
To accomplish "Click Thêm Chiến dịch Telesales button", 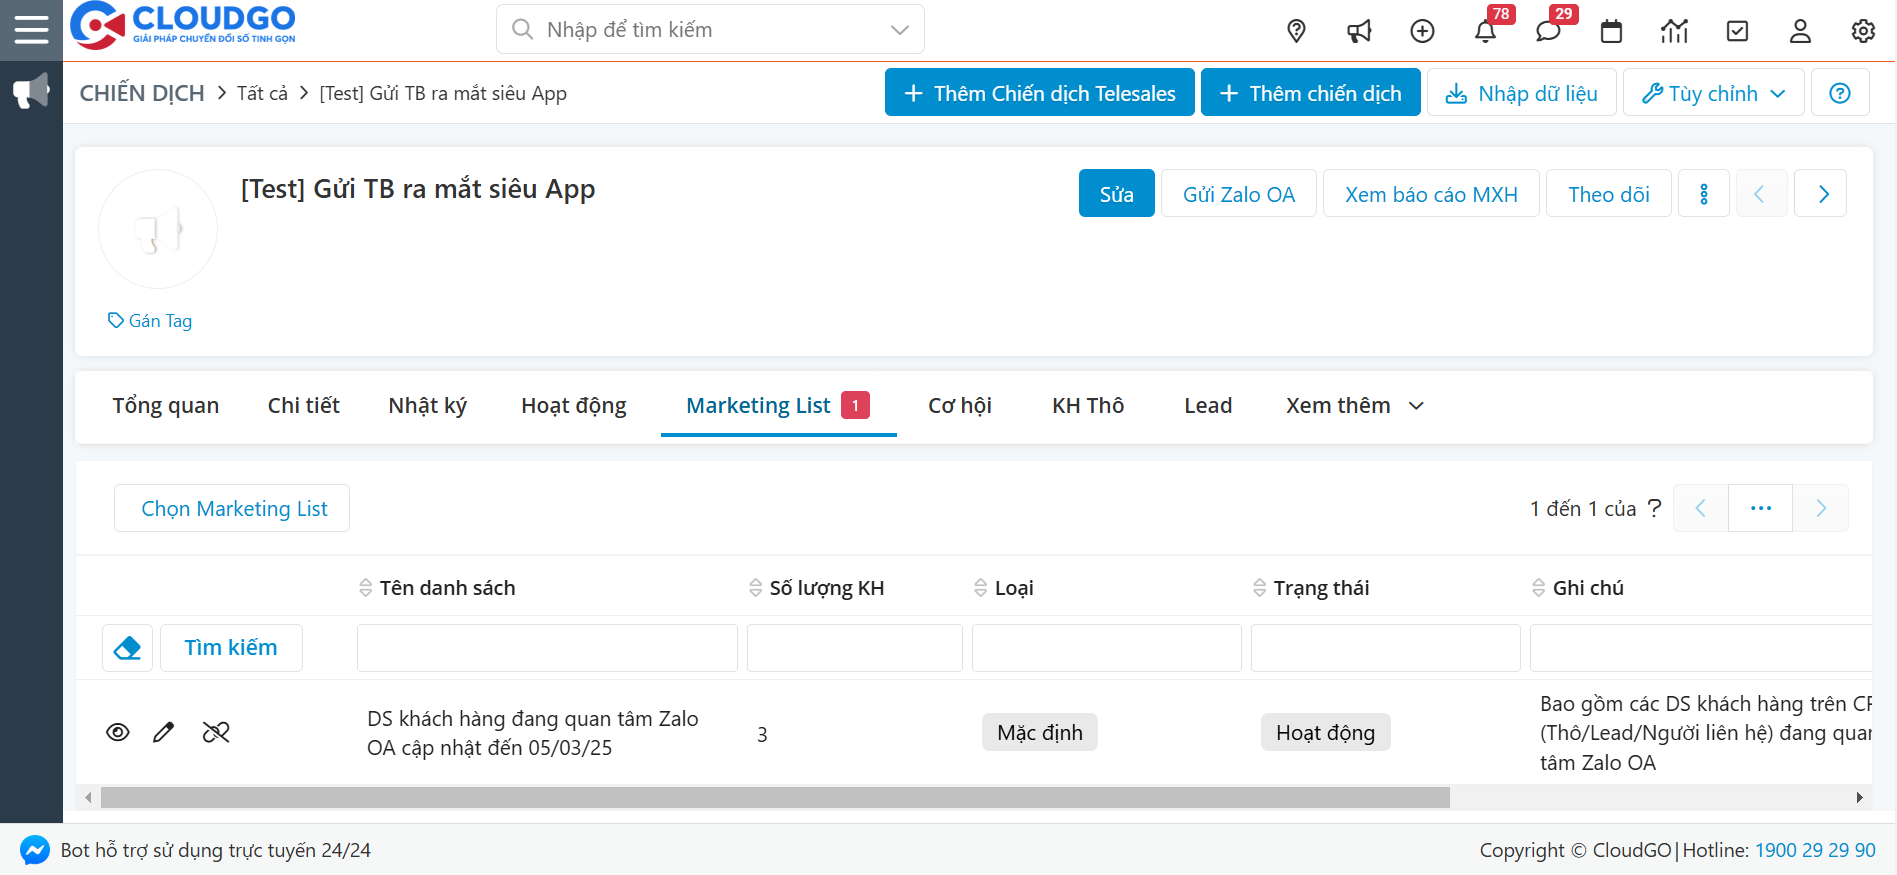I will click(x=1039, y=93).
